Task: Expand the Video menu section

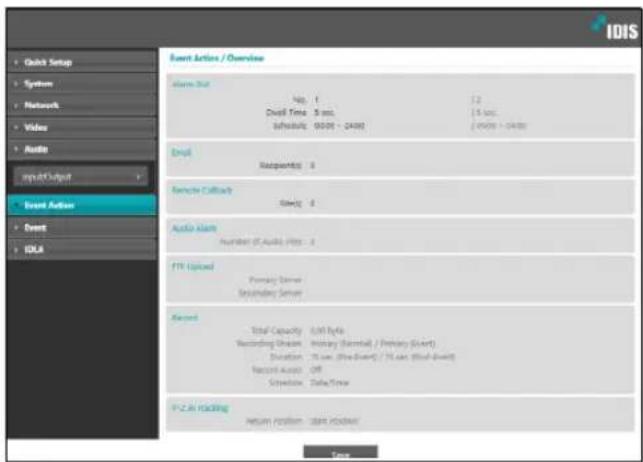Action: point(82,127)
